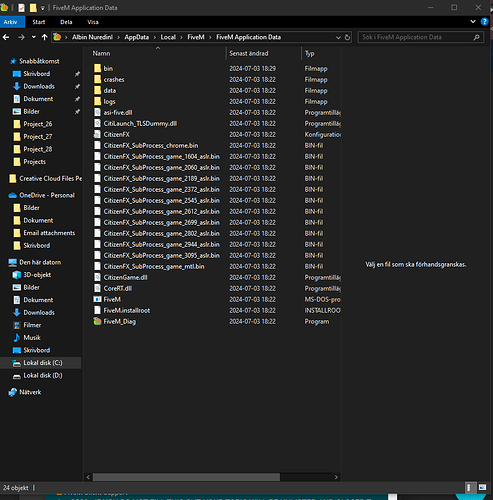Click the properties icon in title bar
The image size is (493, 500).
click(x=21, y=8)
